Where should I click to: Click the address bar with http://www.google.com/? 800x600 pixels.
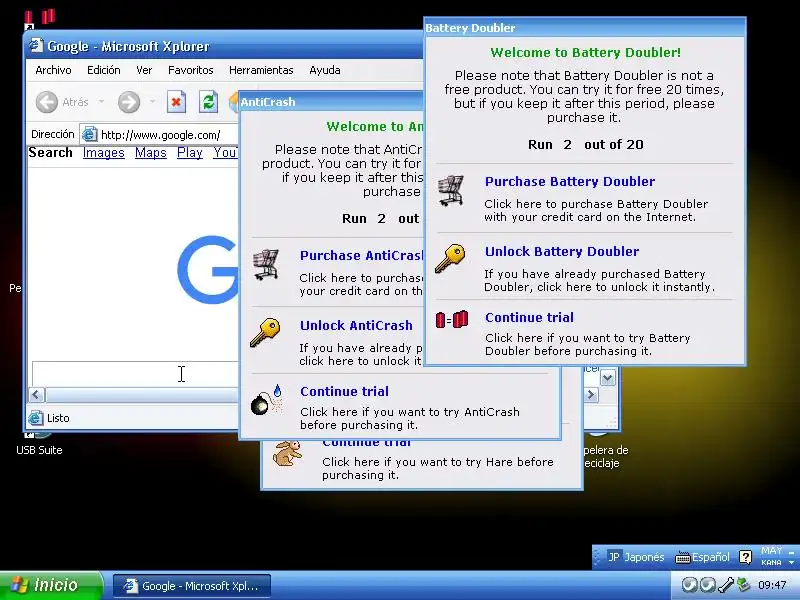159,135
